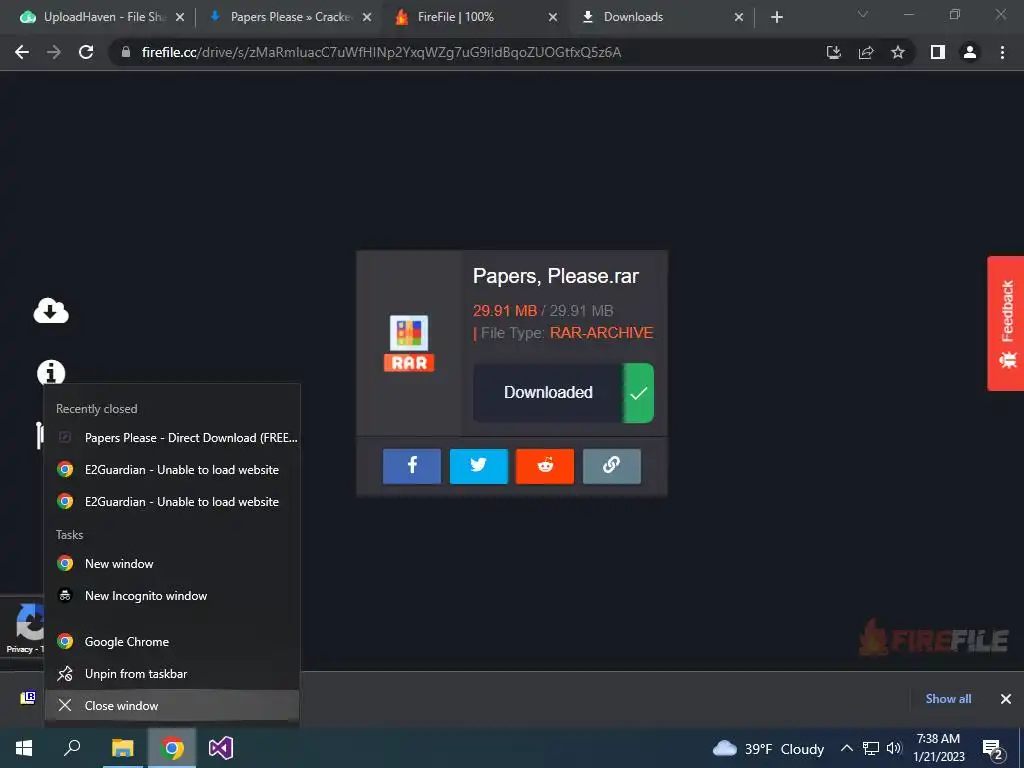Dismiss the downloads bar with X
This screenshot has height=768, width=1024.
point(1006,699)
